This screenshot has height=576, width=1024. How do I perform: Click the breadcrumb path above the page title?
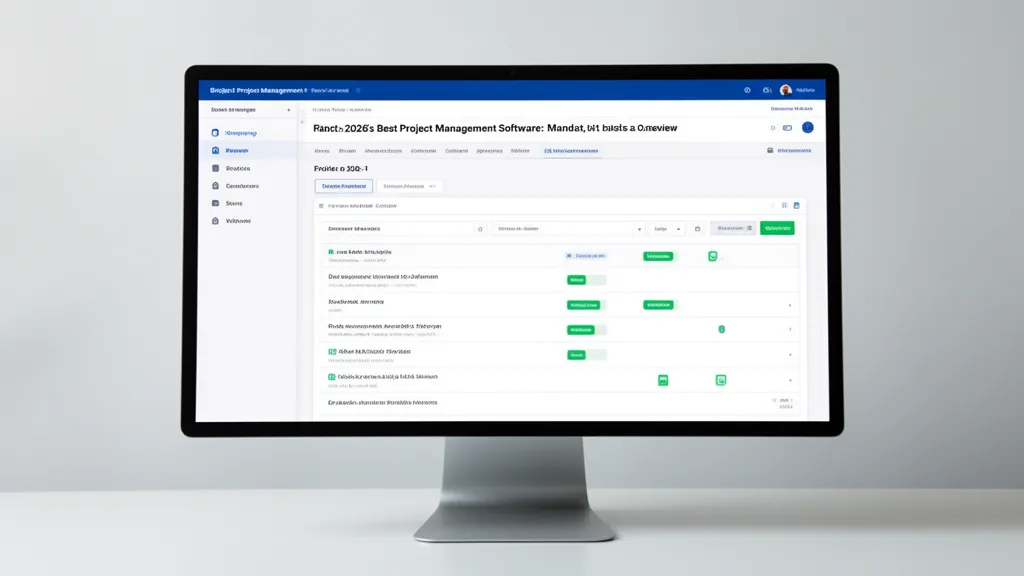[x=342, y=110]
